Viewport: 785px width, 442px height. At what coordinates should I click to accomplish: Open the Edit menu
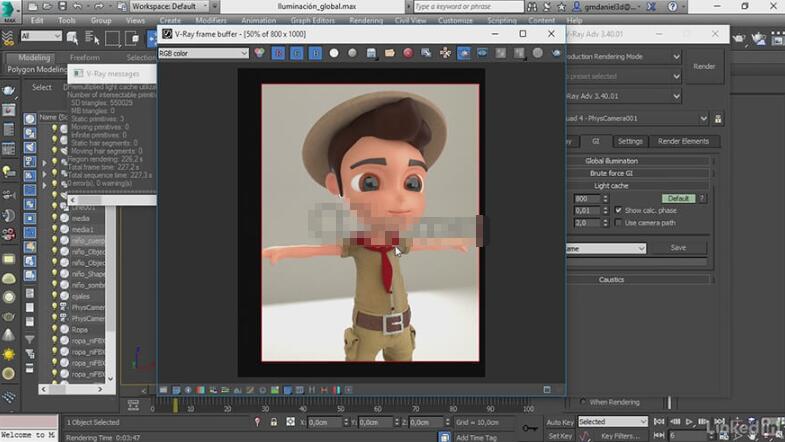37,21
